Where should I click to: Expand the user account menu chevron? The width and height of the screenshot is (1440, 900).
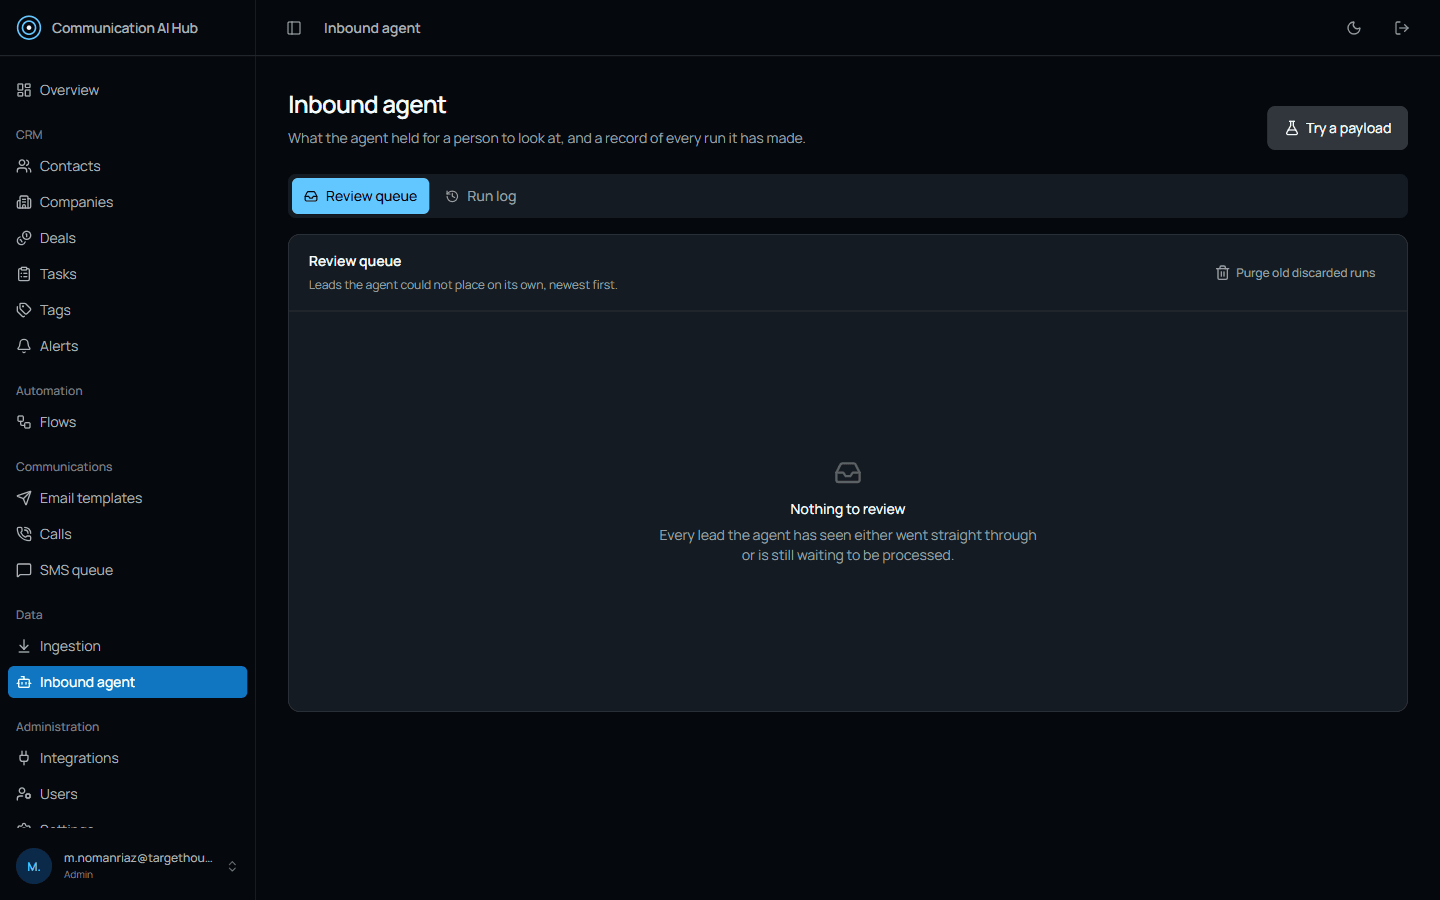232,866
